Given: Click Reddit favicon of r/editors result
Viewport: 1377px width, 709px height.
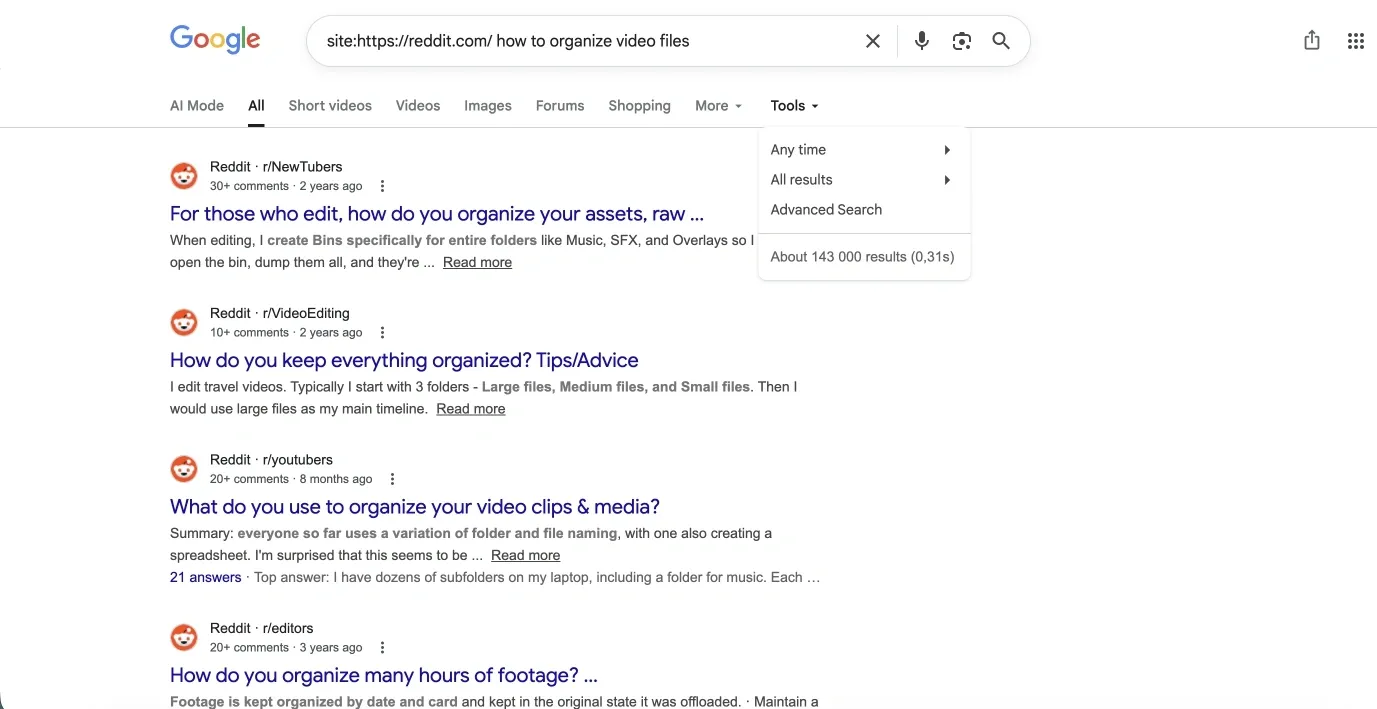Looking at the screenshot, I should [184, 637].
